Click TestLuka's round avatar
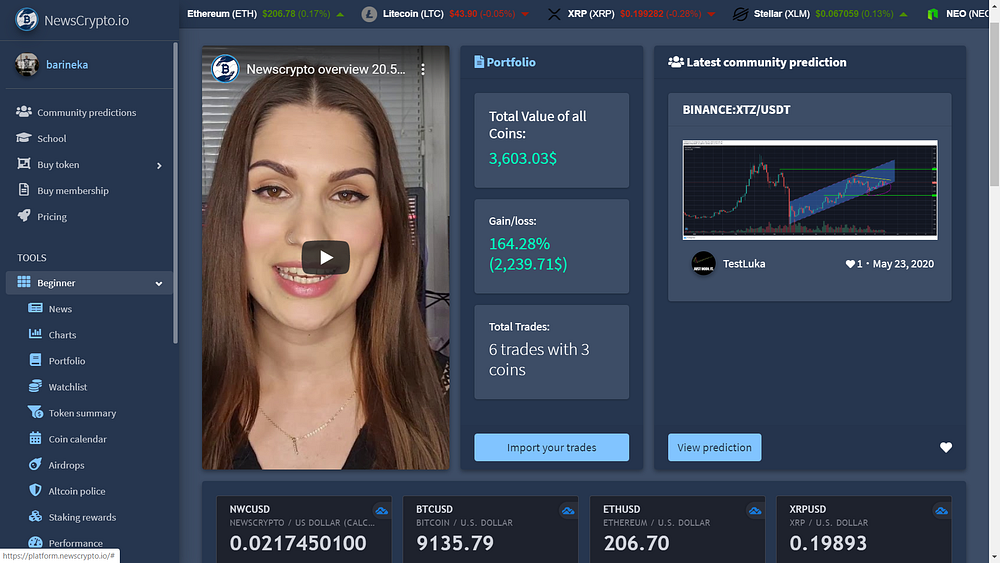 coord(703,263)
